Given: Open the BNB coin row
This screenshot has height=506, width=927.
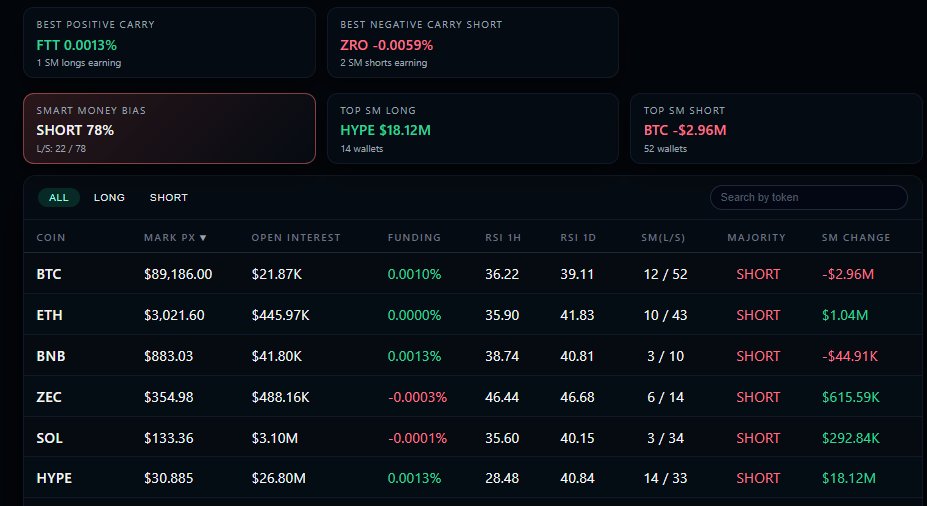Looking at the screenshot, I should [49, 356].
